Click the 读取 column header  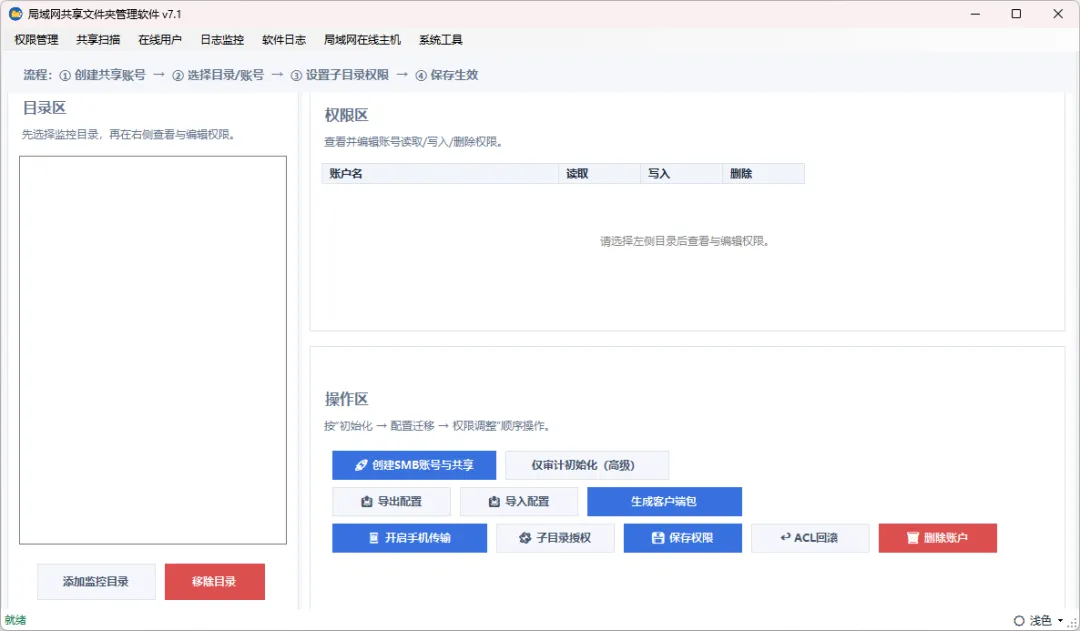point(599,174)
